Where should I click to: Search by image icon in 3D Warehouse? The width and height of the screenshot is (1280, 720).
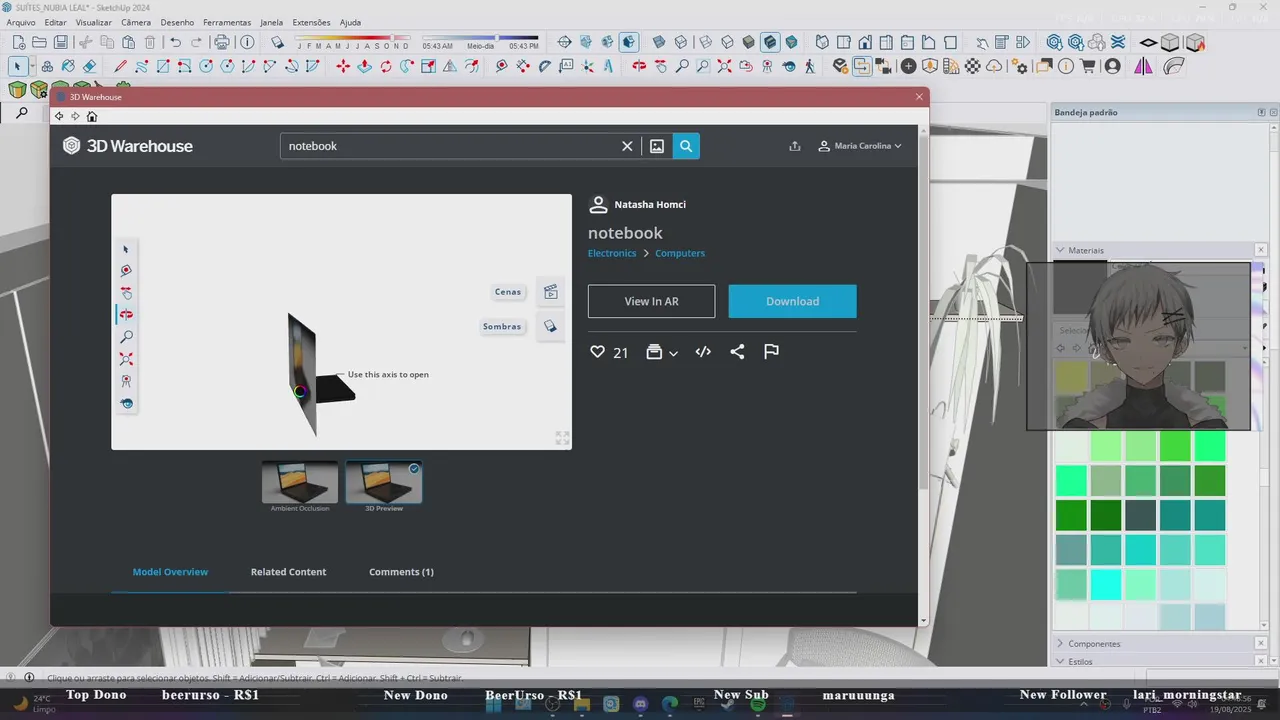pos(657,146)
